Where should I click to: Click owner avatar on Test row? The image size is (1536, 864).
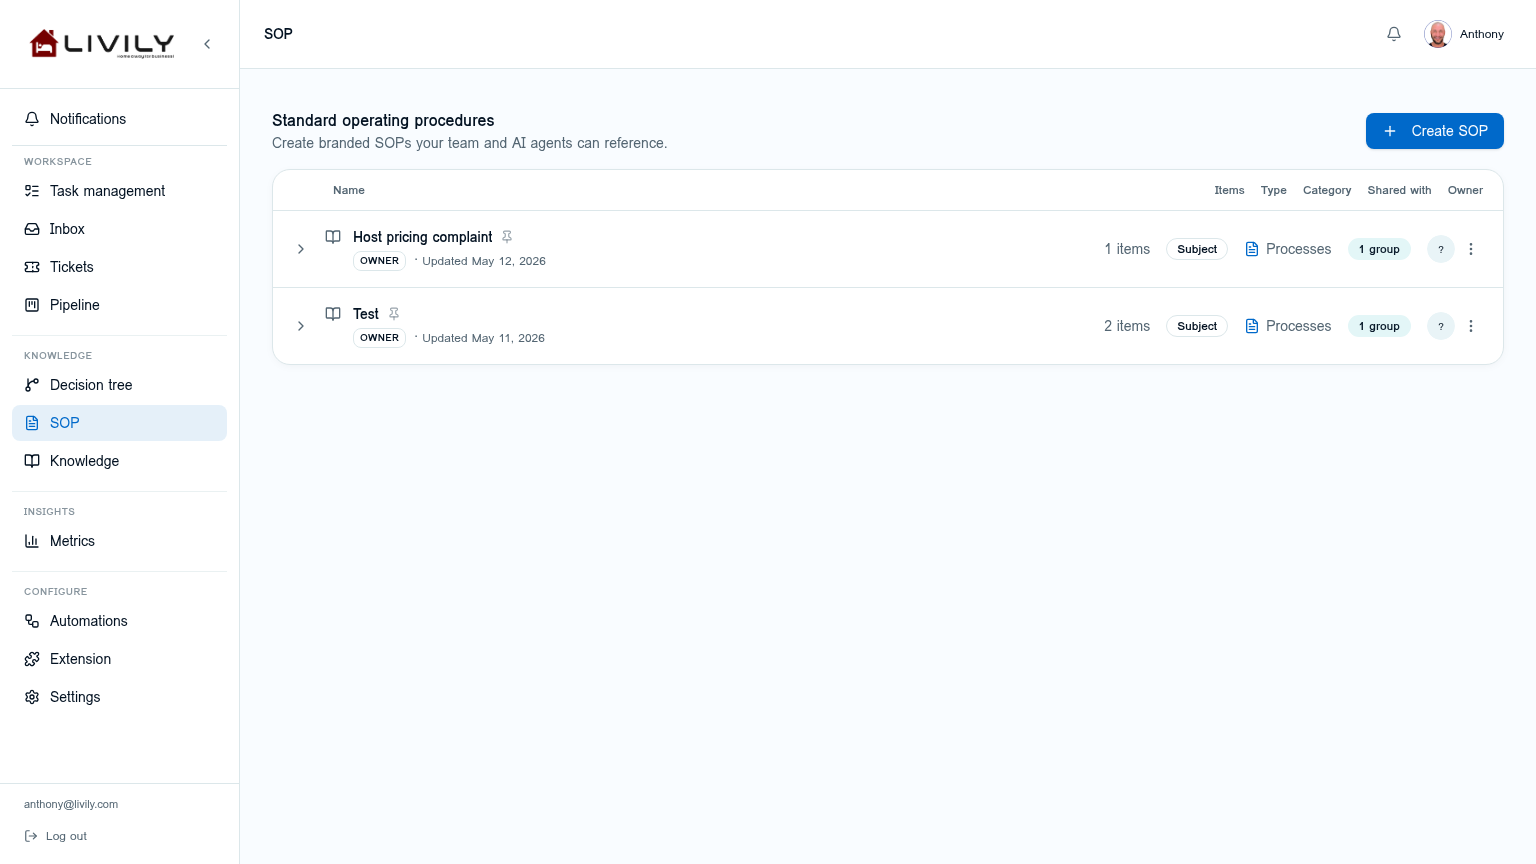pyautogui.click(x=1441, y=326)
